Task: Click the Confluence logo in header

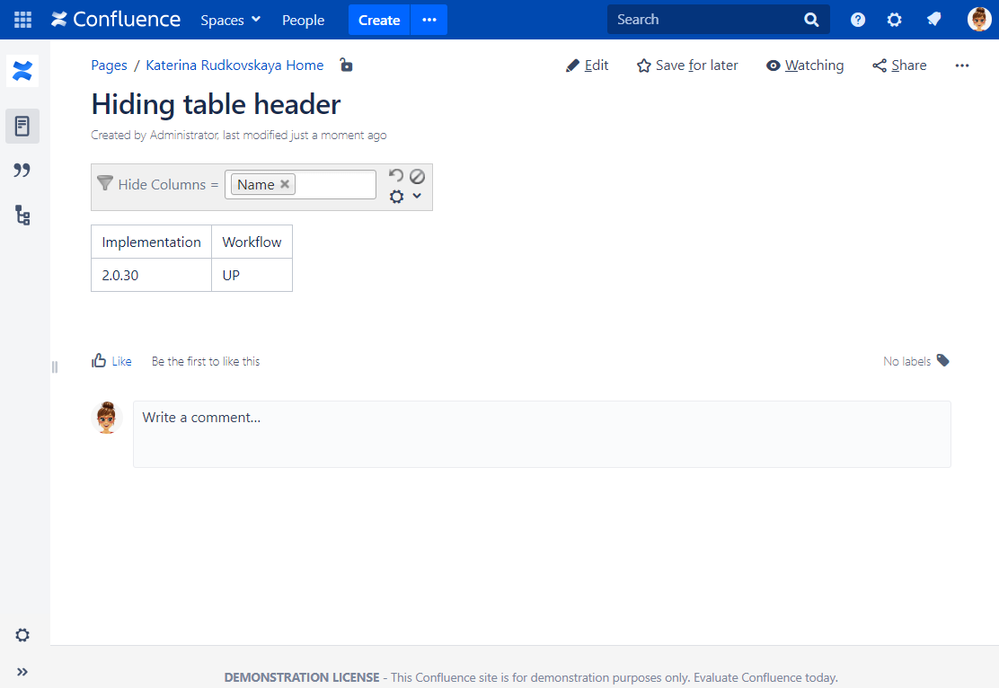Action: coord(116,20)
